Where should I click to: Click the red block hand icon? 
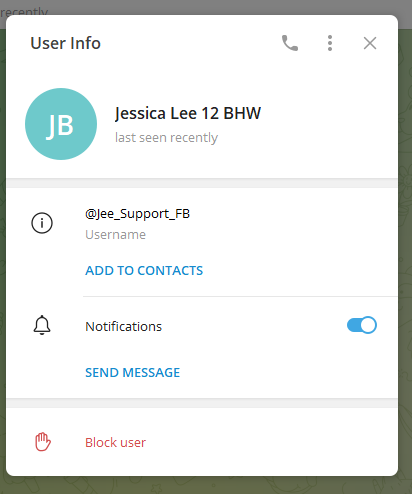pyautogui.click(x=43, y=442)
